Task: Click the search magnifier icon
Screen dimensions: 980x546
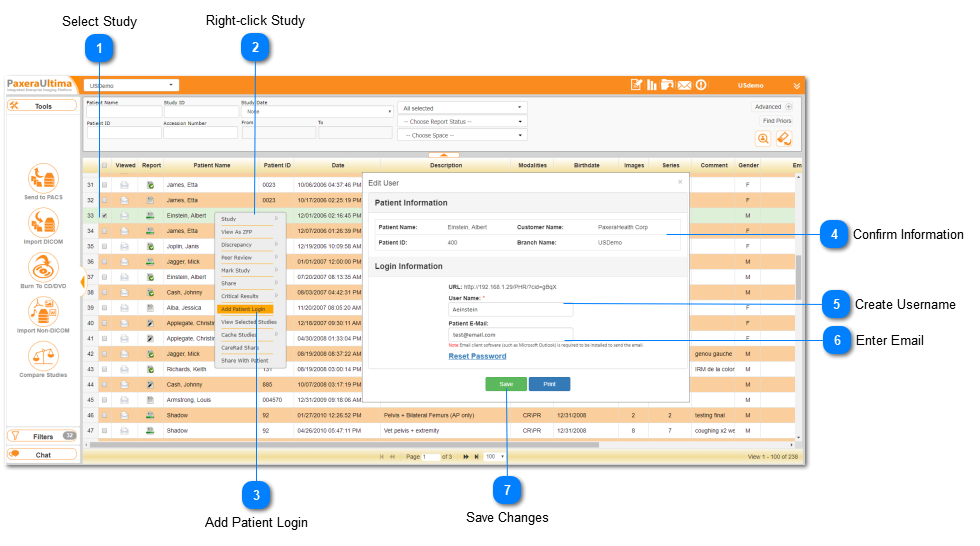Action: click(763, 139)
